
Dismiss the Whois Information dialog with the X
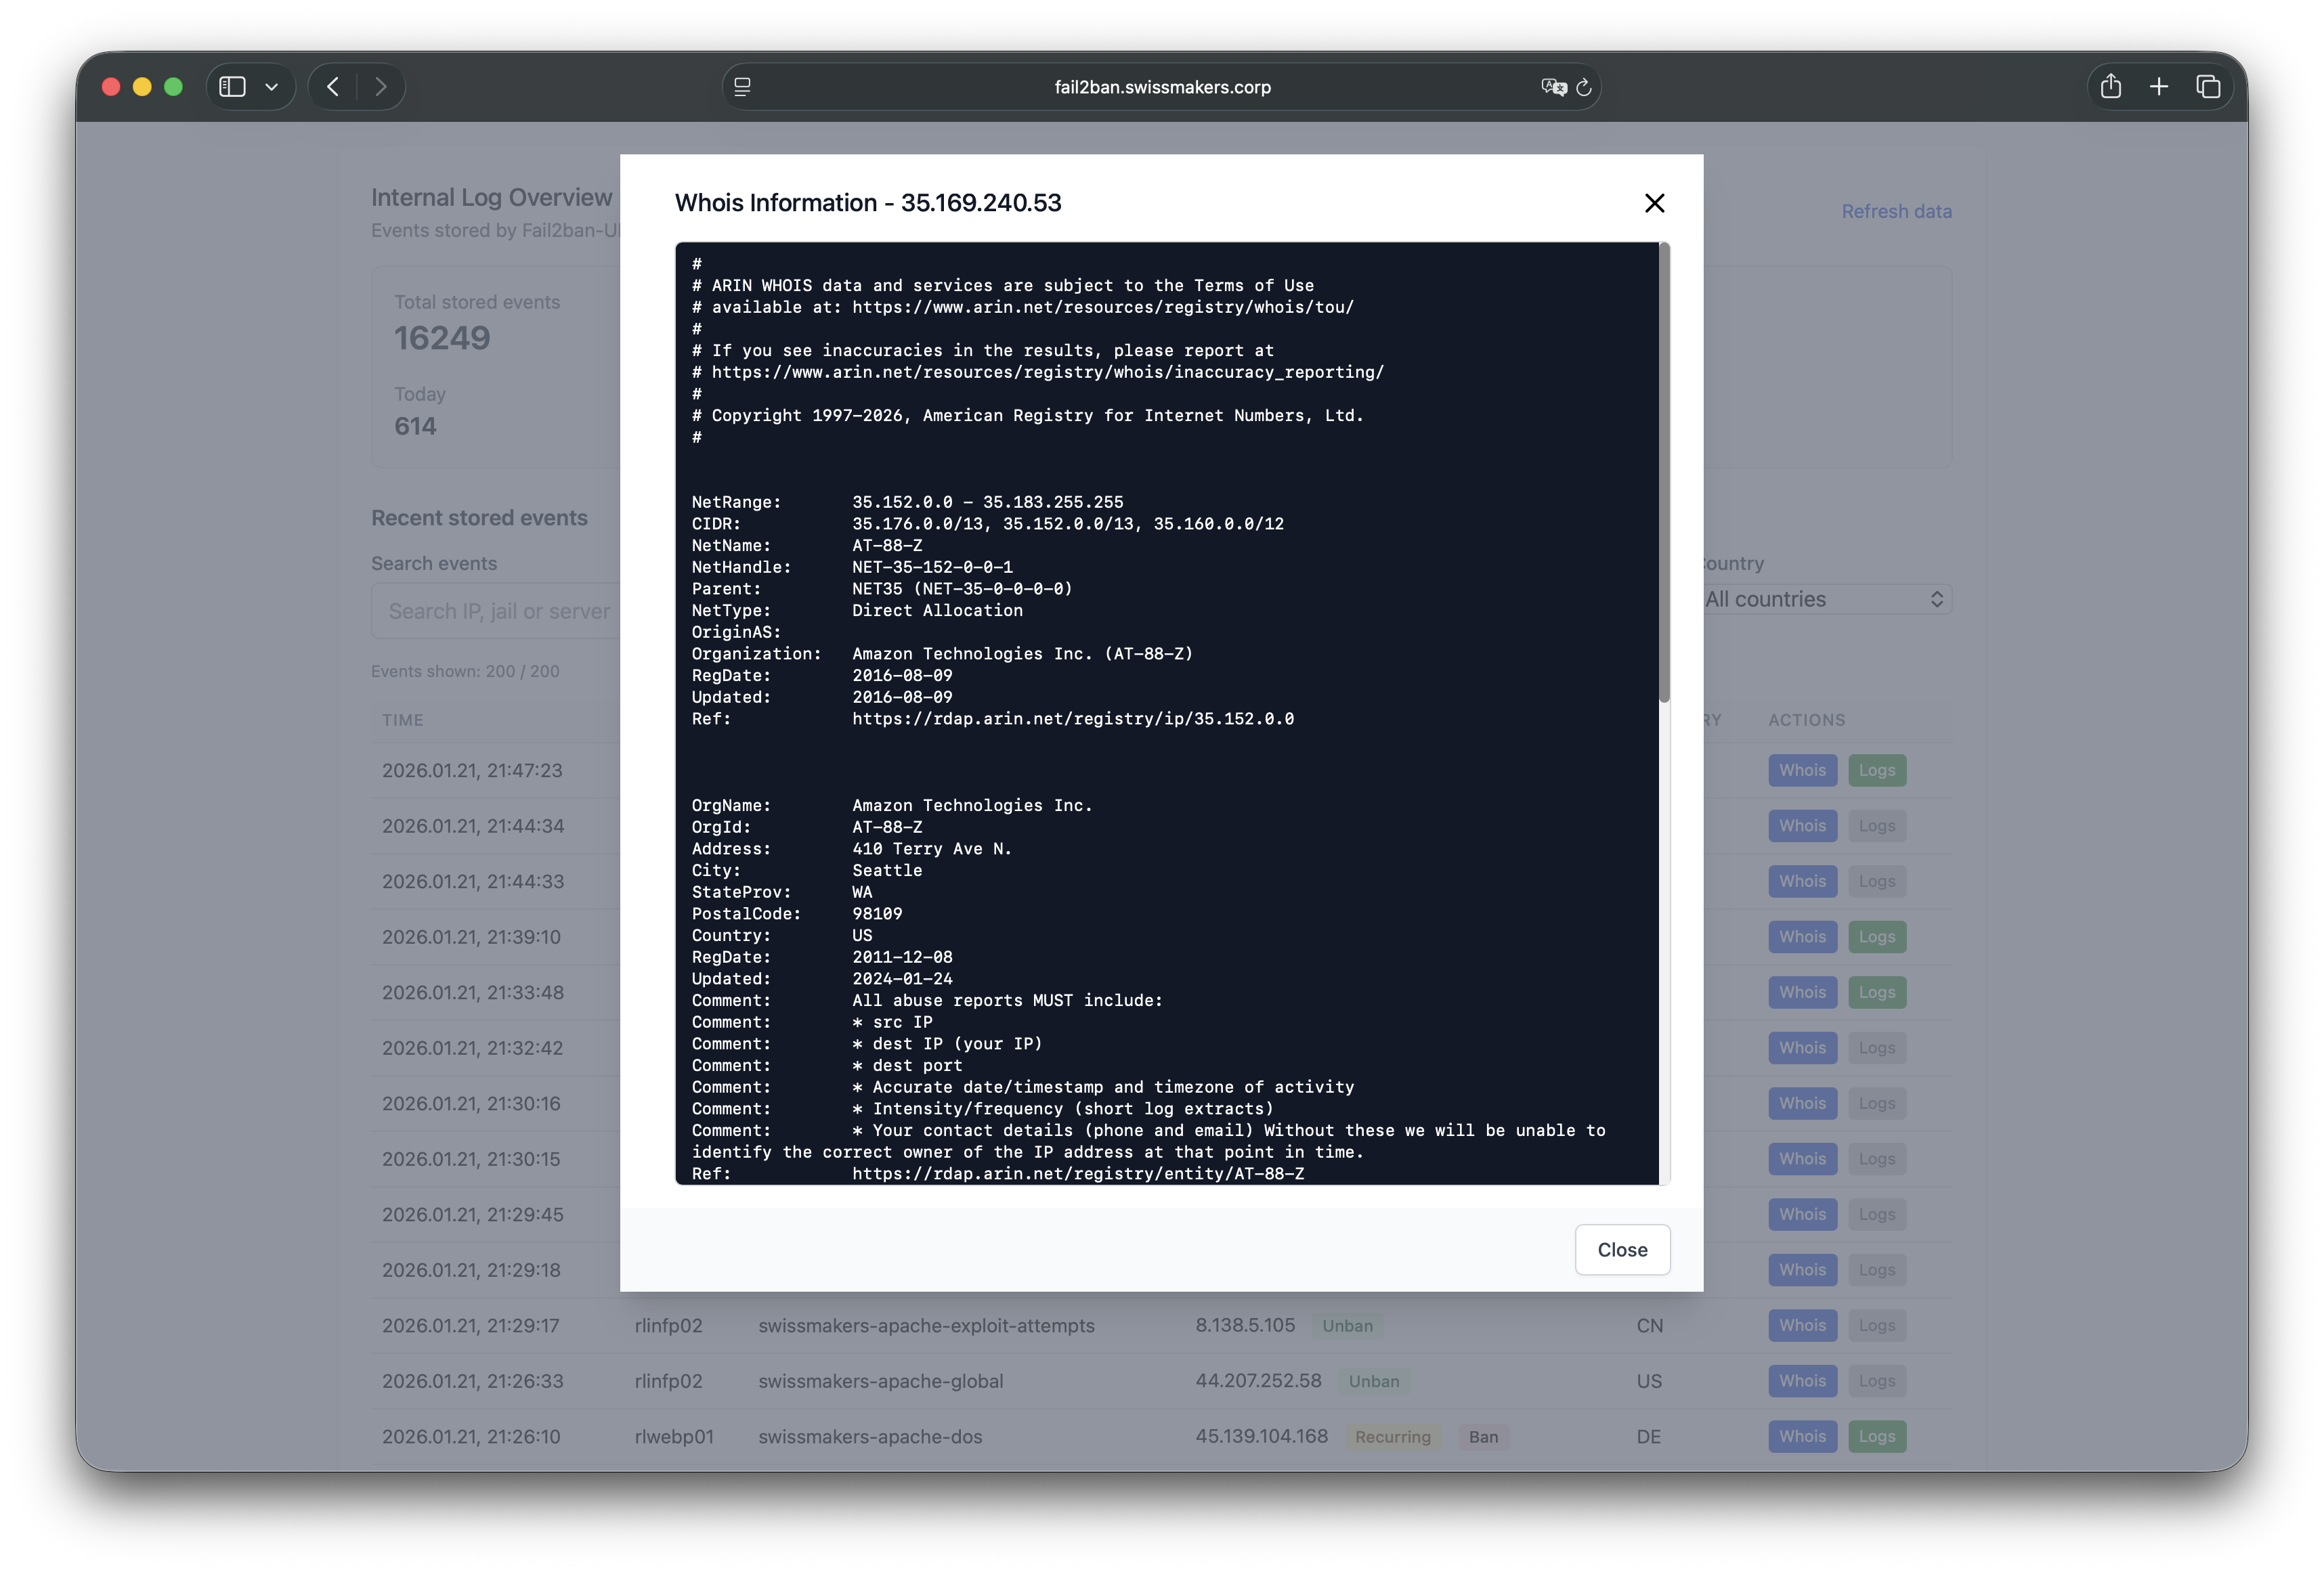point(1655,202)
